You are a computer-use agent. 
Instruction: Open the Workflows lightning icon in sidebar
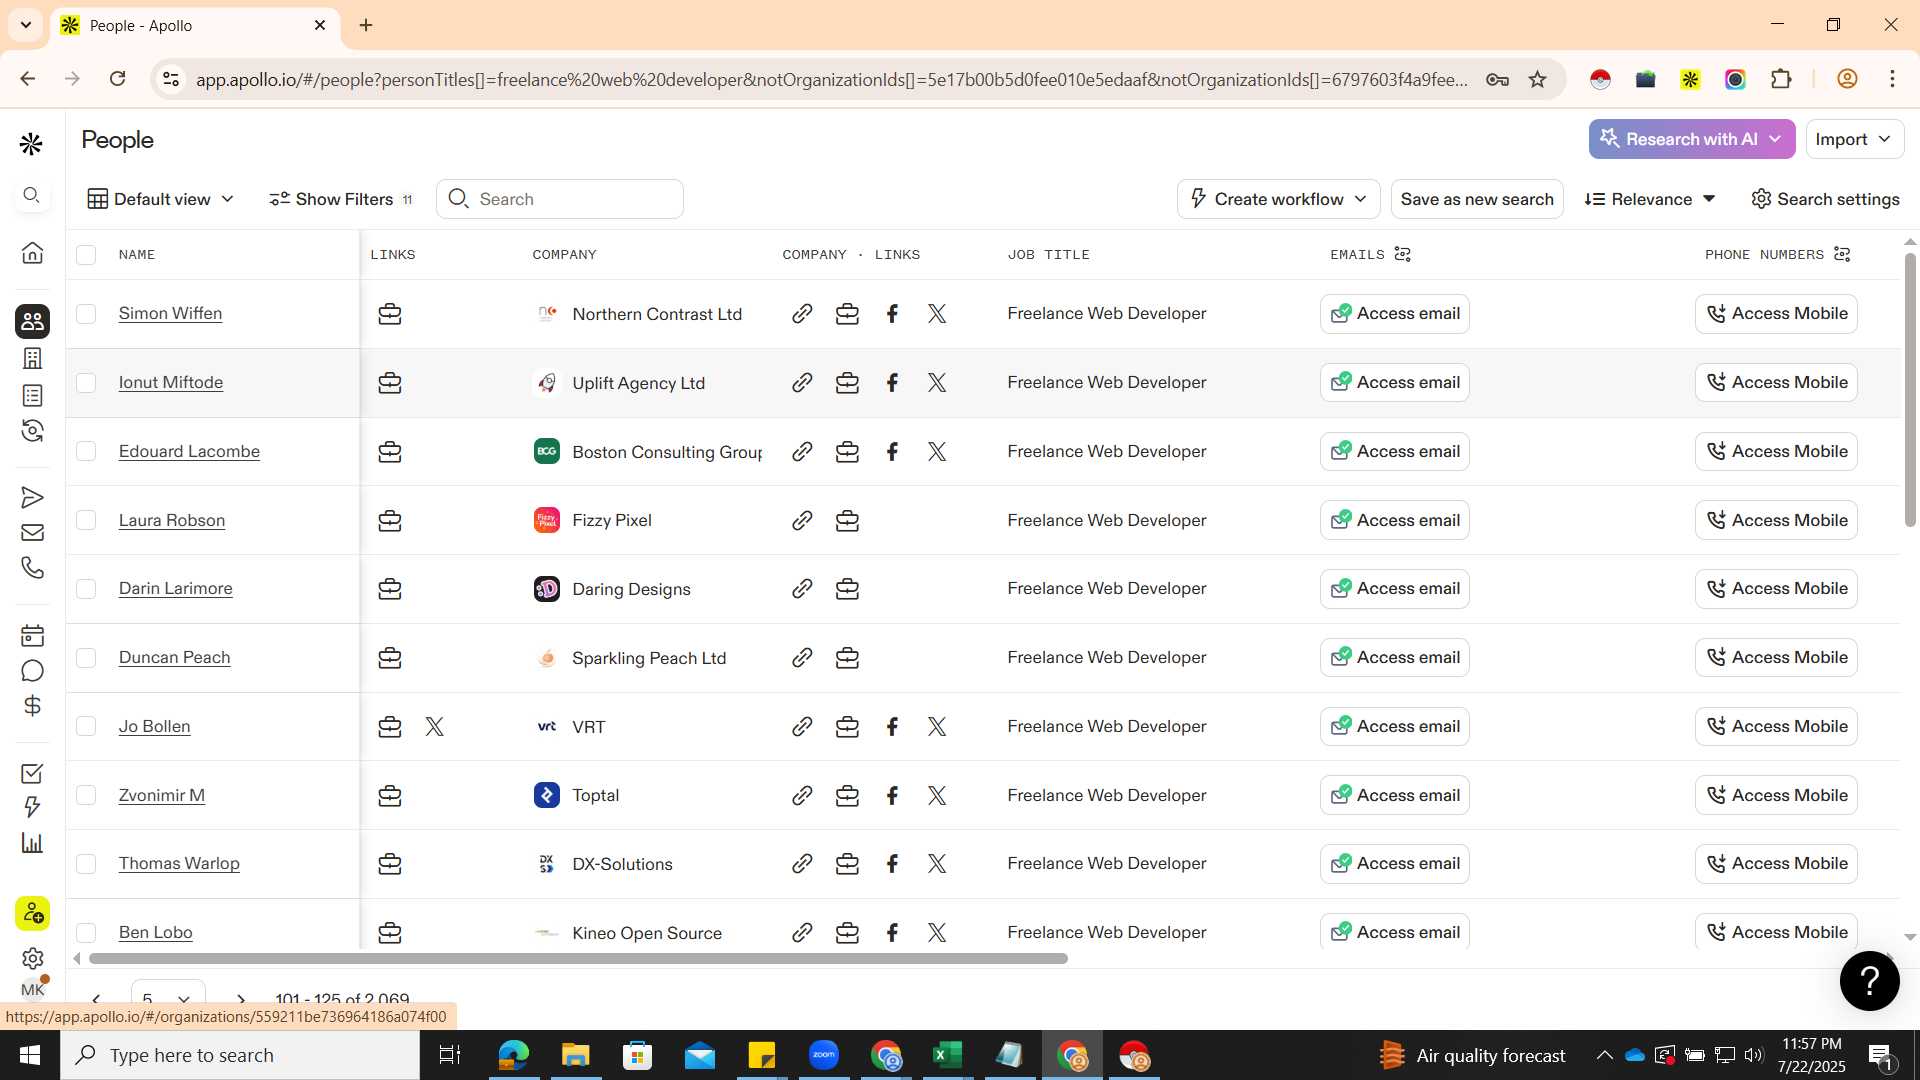32,807
